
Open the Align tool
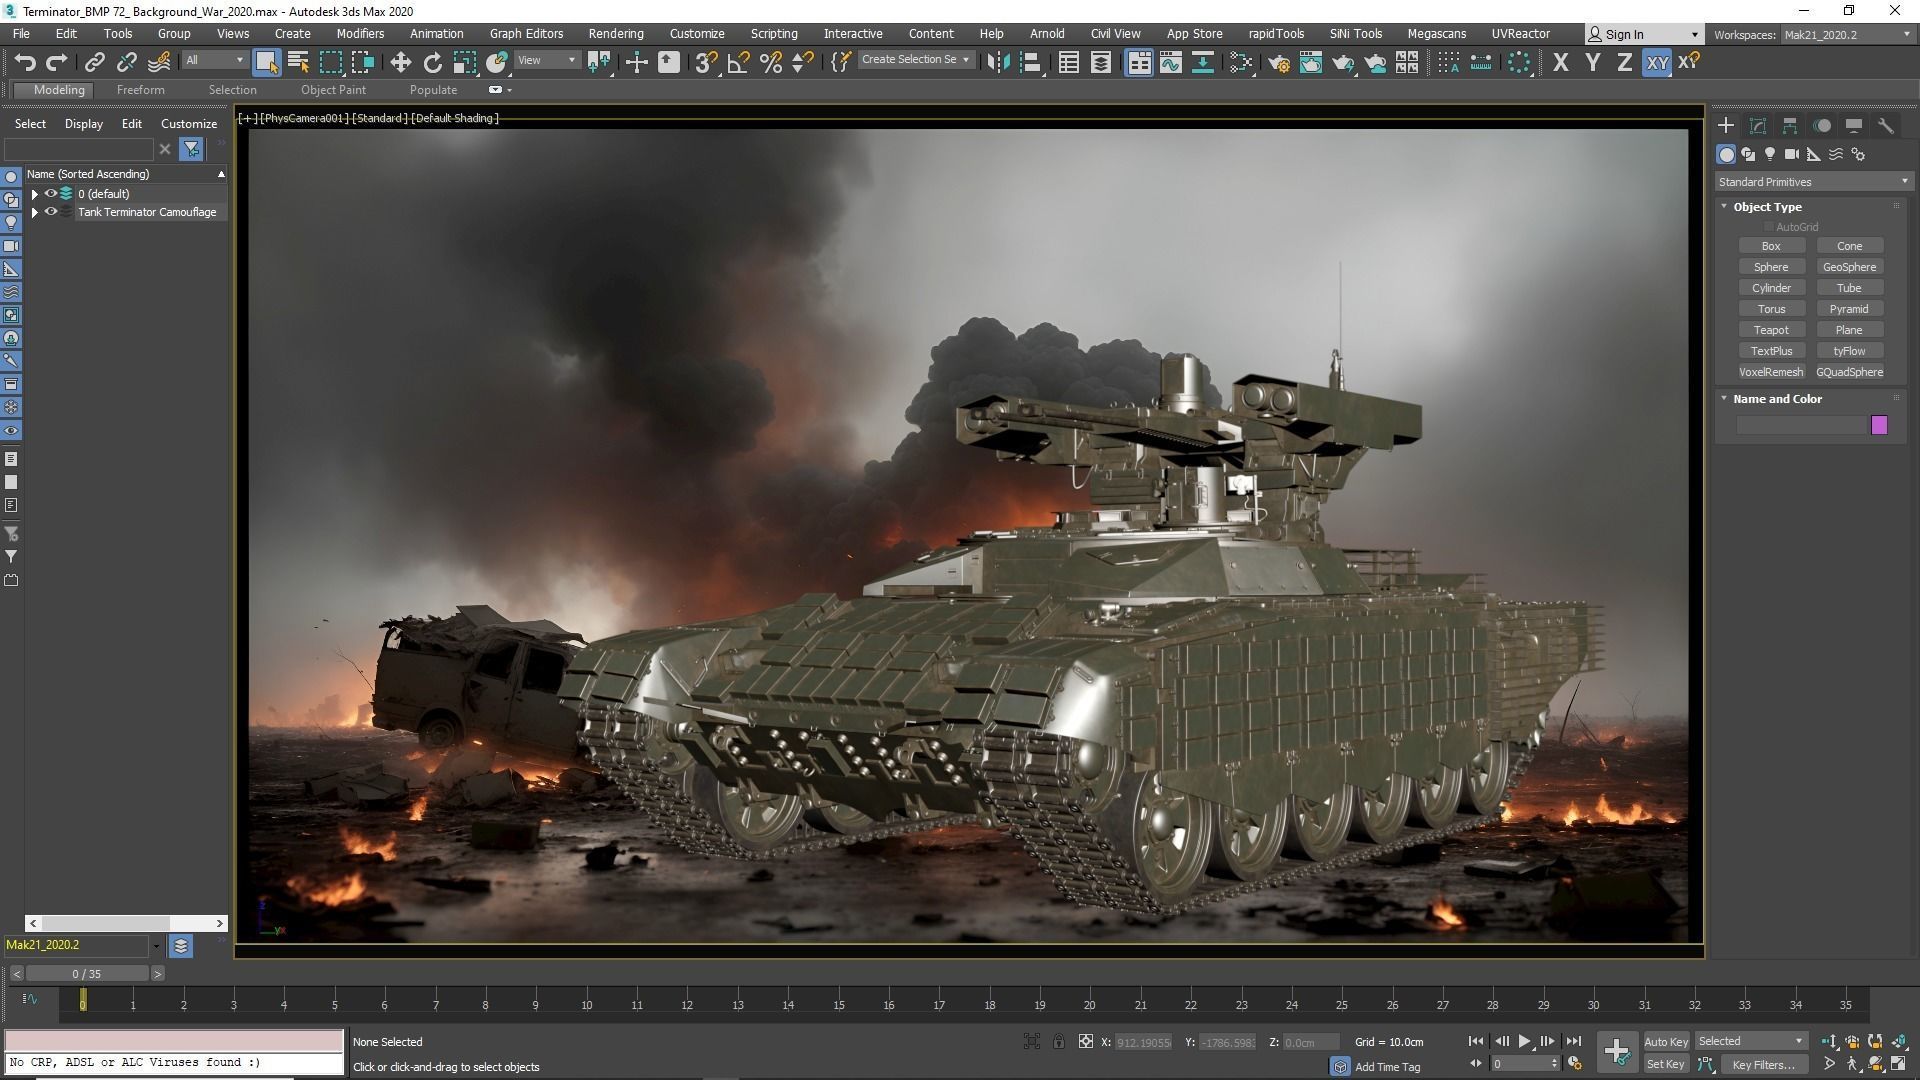[1030, 62]
